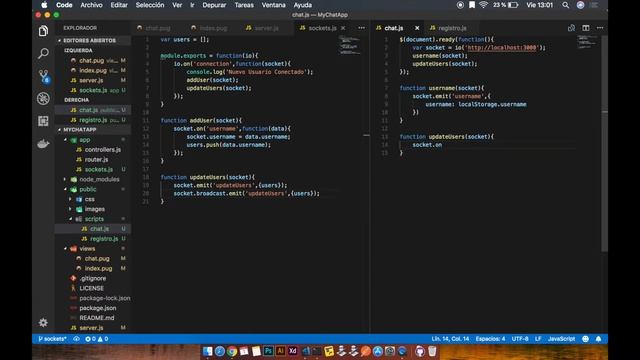This screenshot has height=360, width=640.
Task: Open Spotlight search in menu bar
Action: point(565,5)
